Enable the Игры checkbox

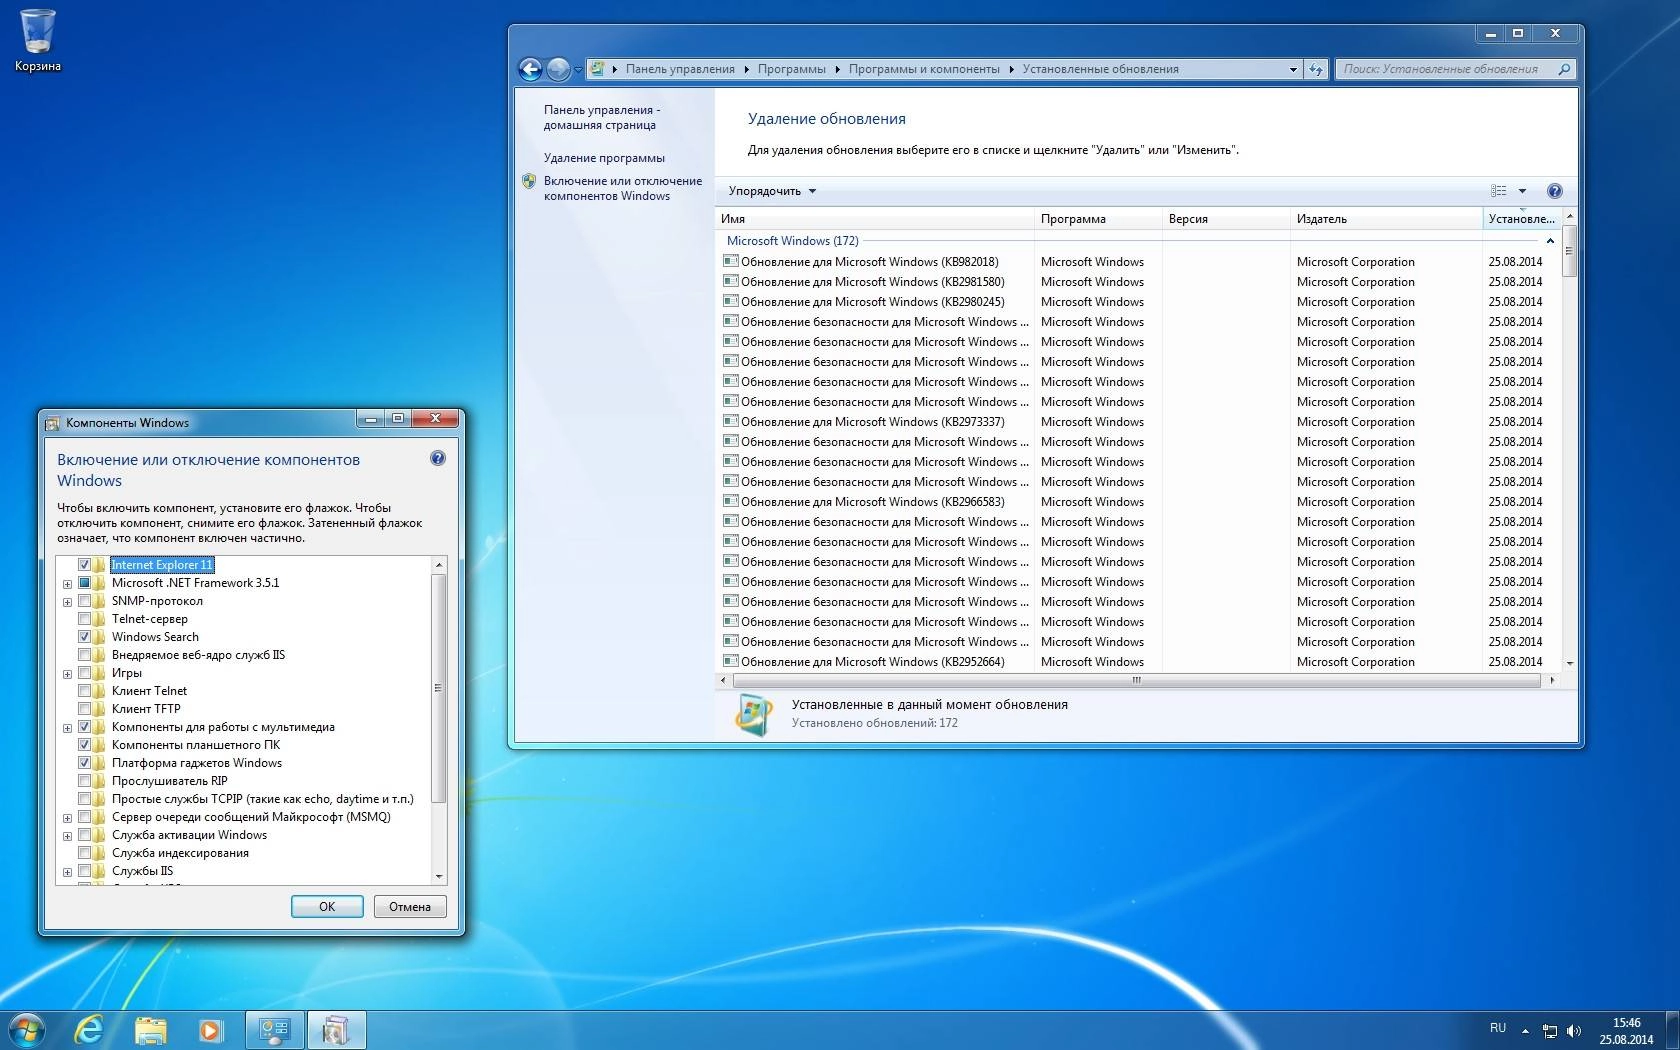[x=84, y=673]
